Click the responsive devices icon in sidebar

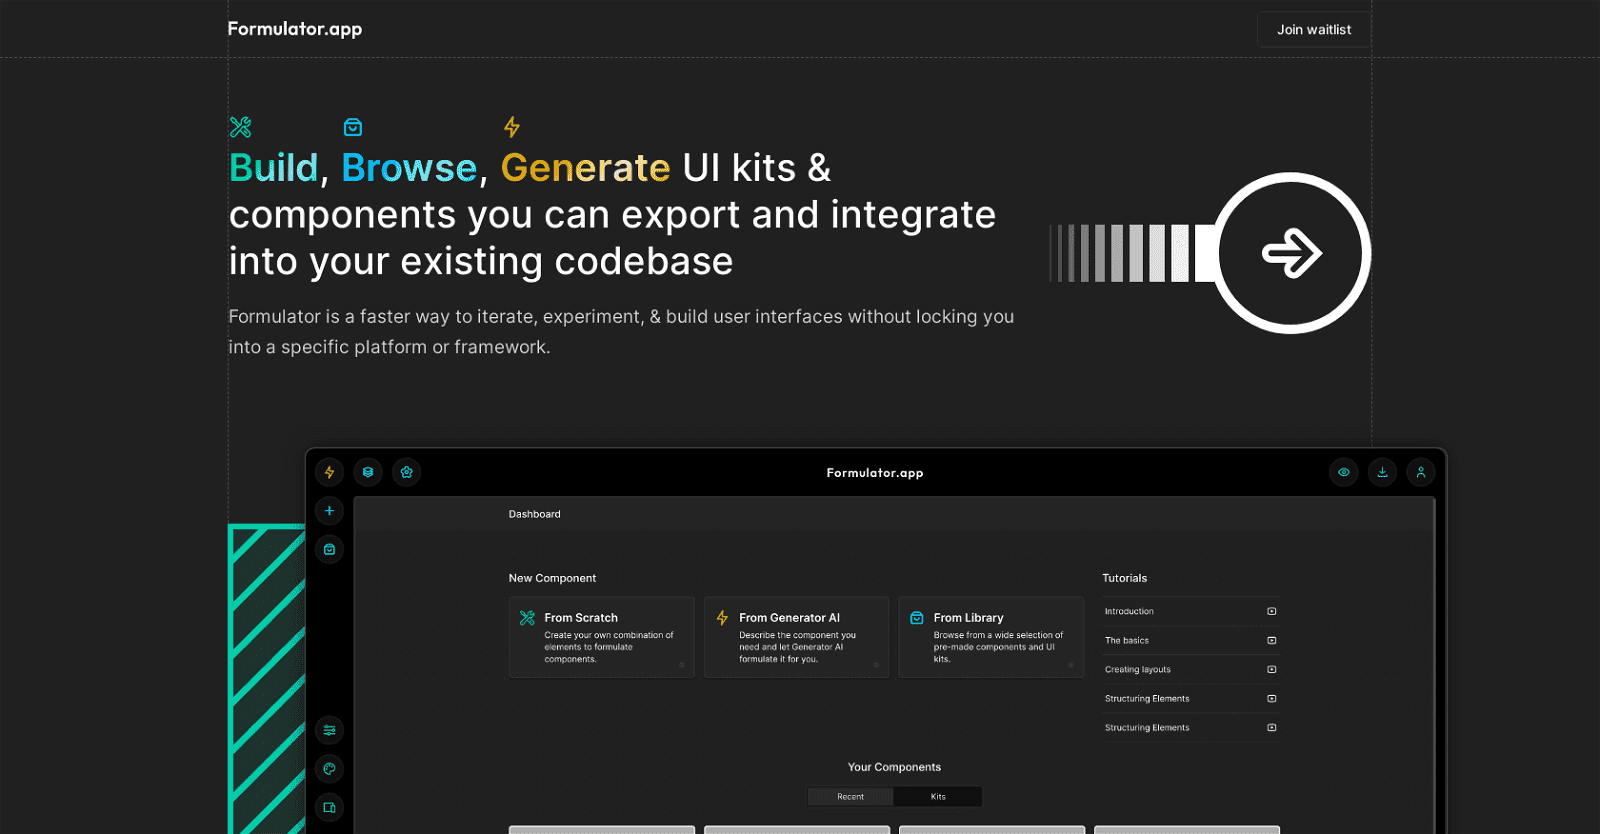[x=329, y=807]
